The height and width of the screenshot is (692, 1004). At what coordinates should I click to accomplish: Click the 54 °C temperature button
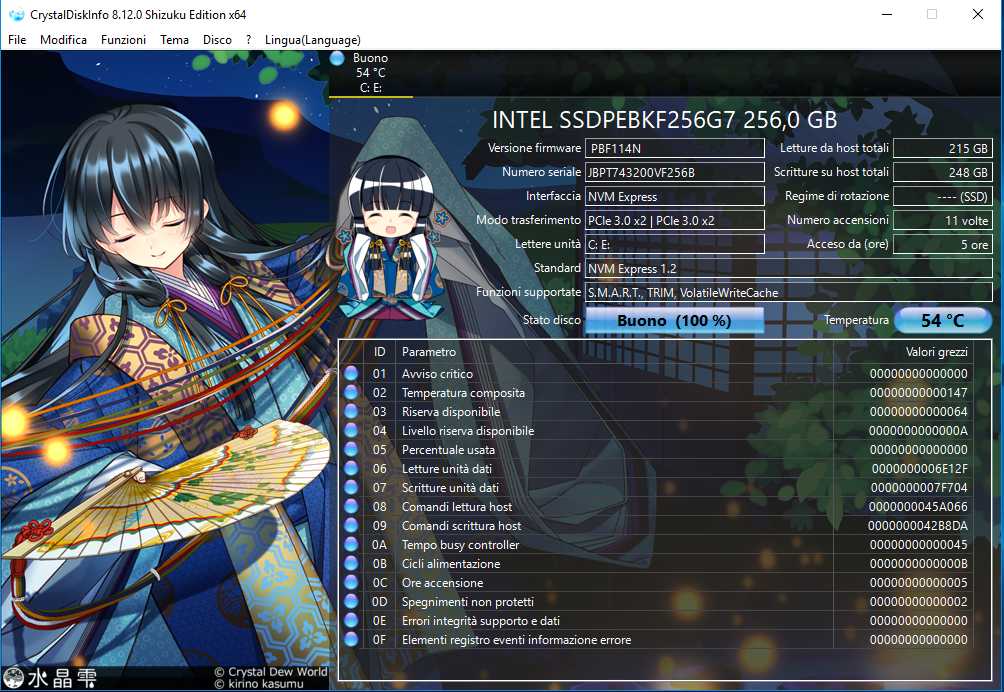(943, 321)
